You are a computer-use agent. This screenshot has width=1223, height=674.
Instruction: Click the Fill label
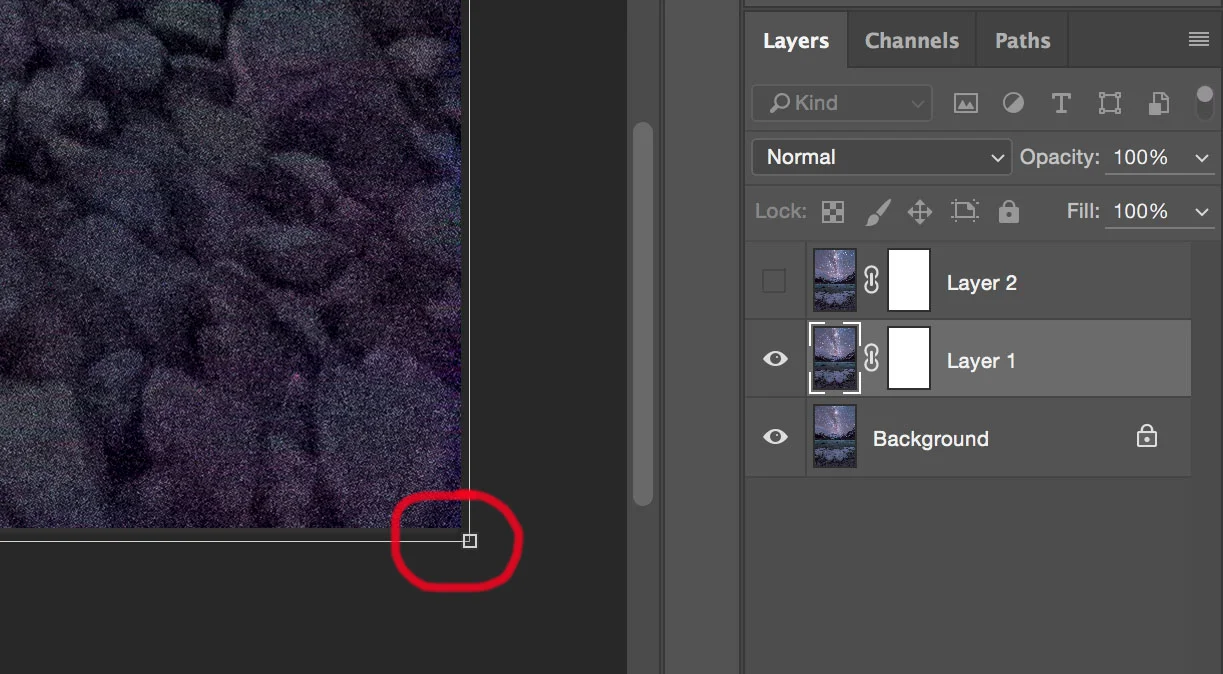1083,211
